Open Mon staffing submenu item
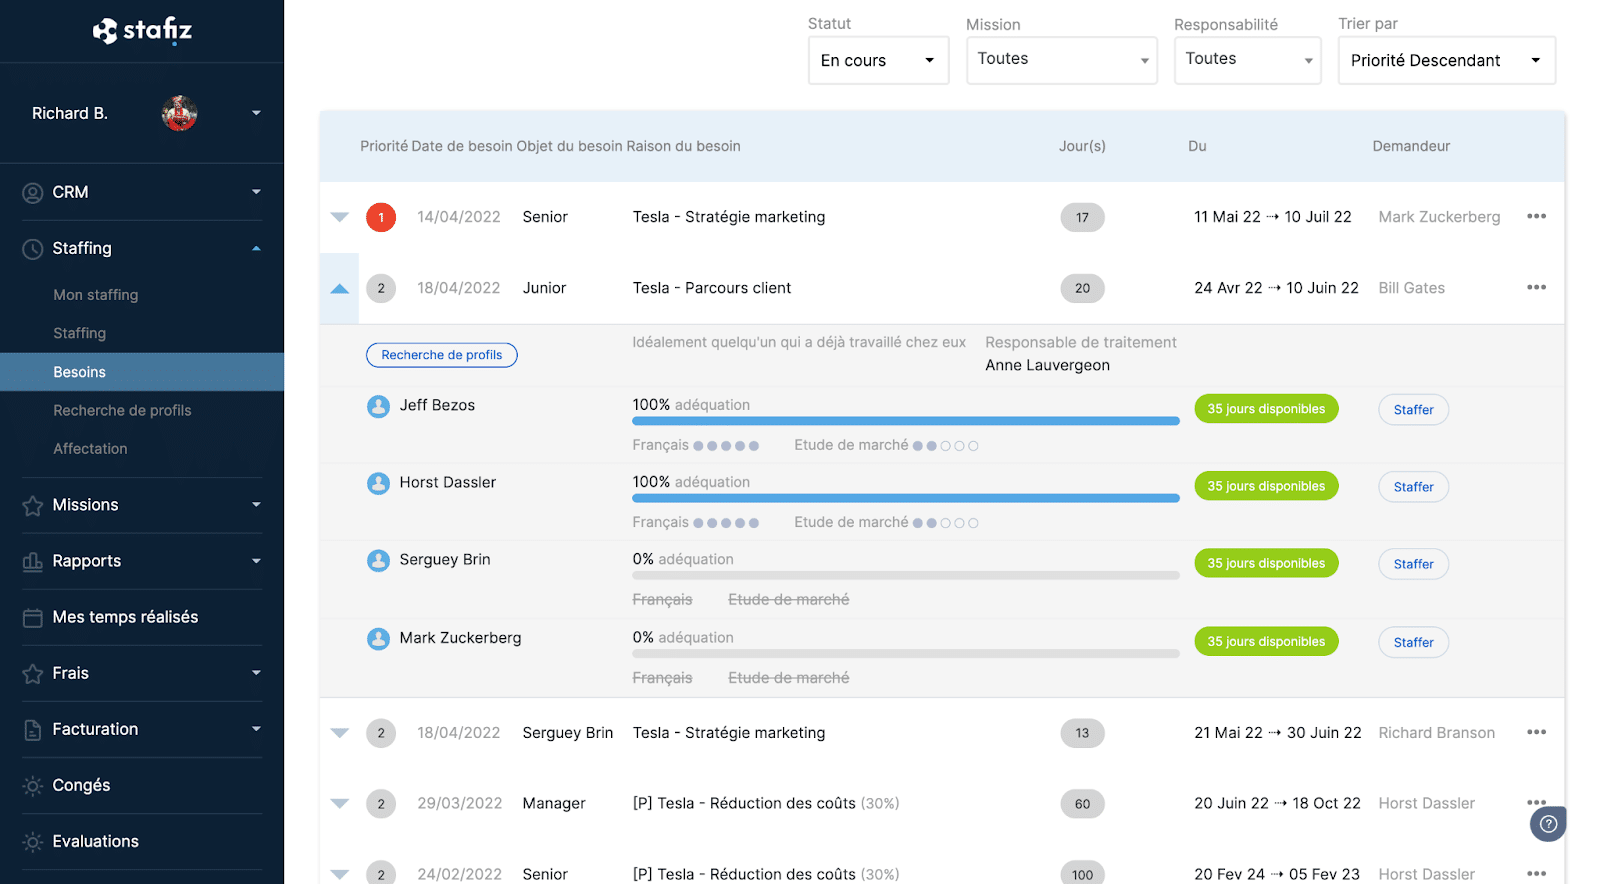1600x884 pixels. [x=96, y=295]
